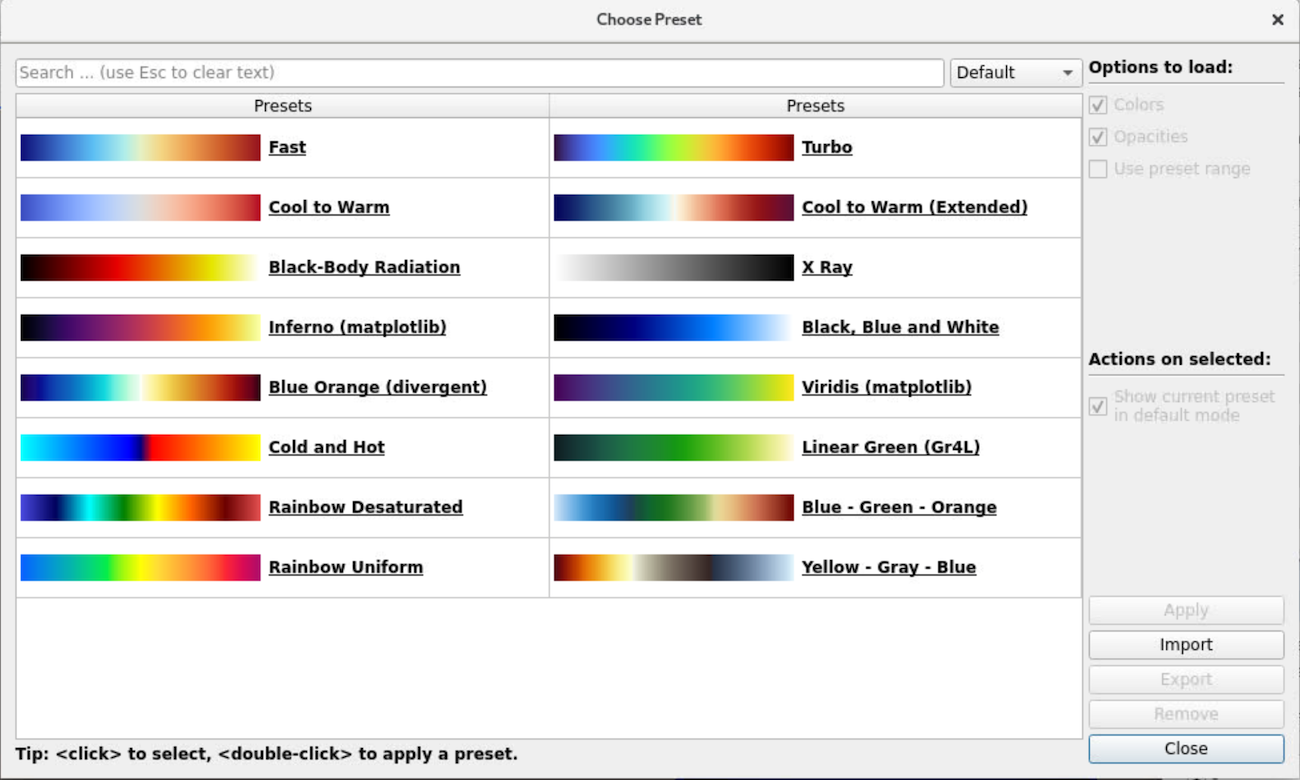Toggle the Opacities checkbox
Image resolution: width=1300 pixels, height=780 pixels.
click(x=1098, y=137)
